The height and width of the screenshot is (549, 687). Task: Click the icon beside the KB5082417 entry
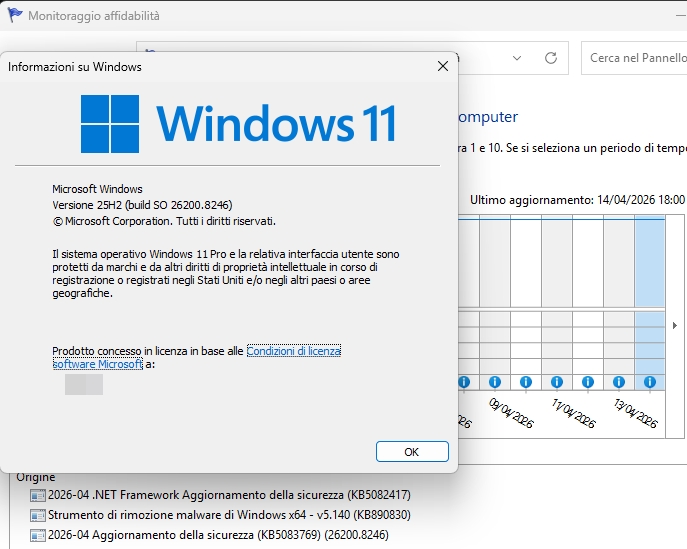click(38, 496)
